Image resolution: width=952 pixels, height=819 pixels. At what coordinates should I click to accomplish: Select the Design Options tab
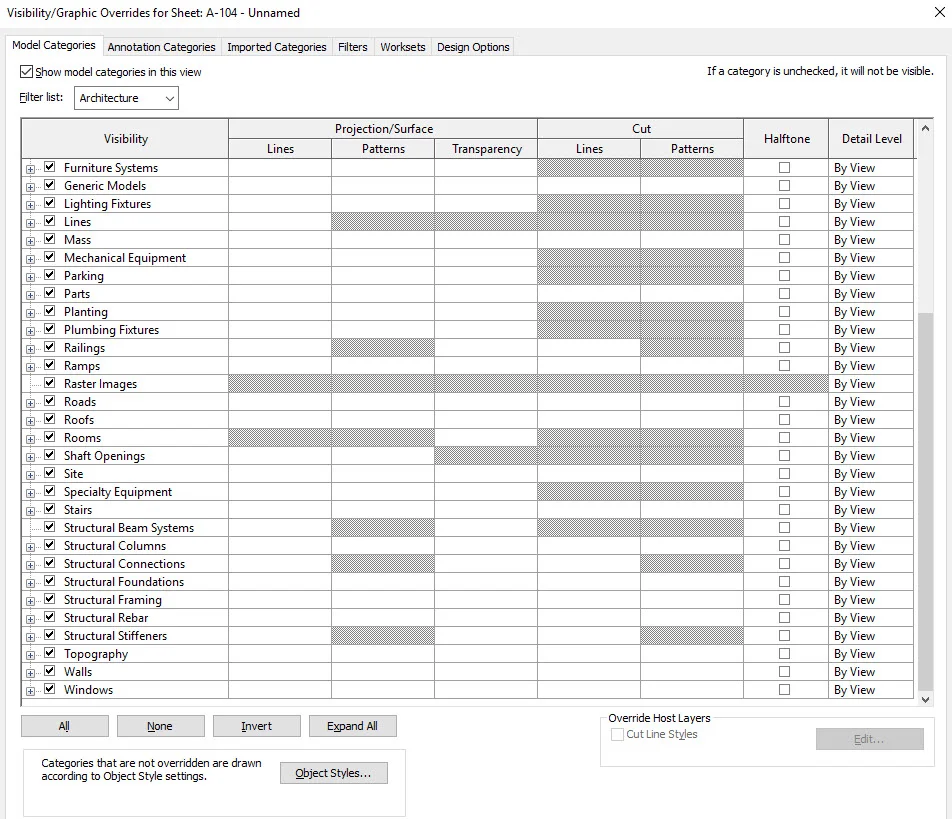(x=473, y=47)
